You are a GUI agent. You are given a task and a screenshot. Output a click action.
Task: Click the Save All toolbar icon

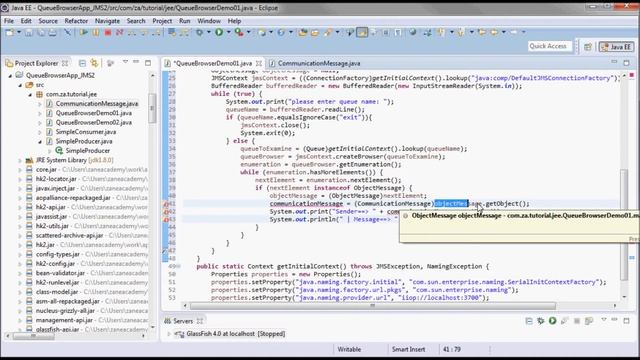41,32
